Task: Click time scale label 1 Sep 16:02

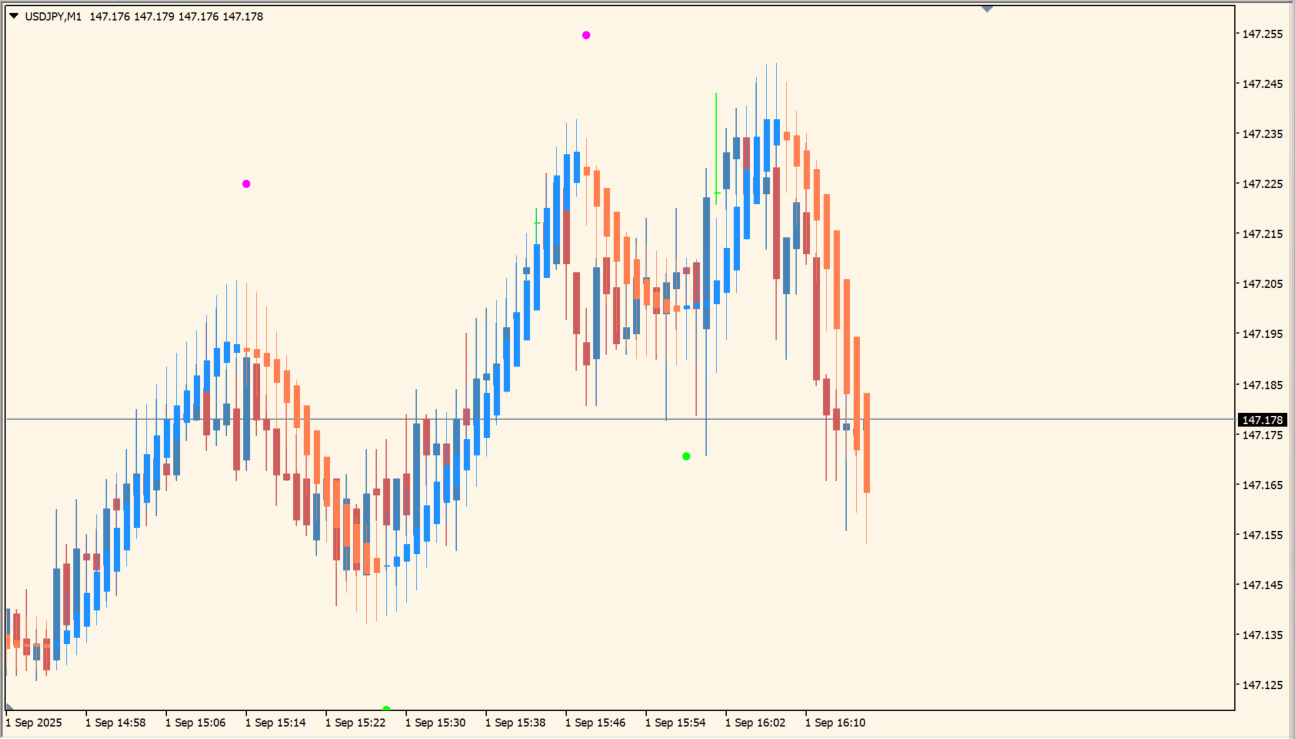Action: point(755,722)
